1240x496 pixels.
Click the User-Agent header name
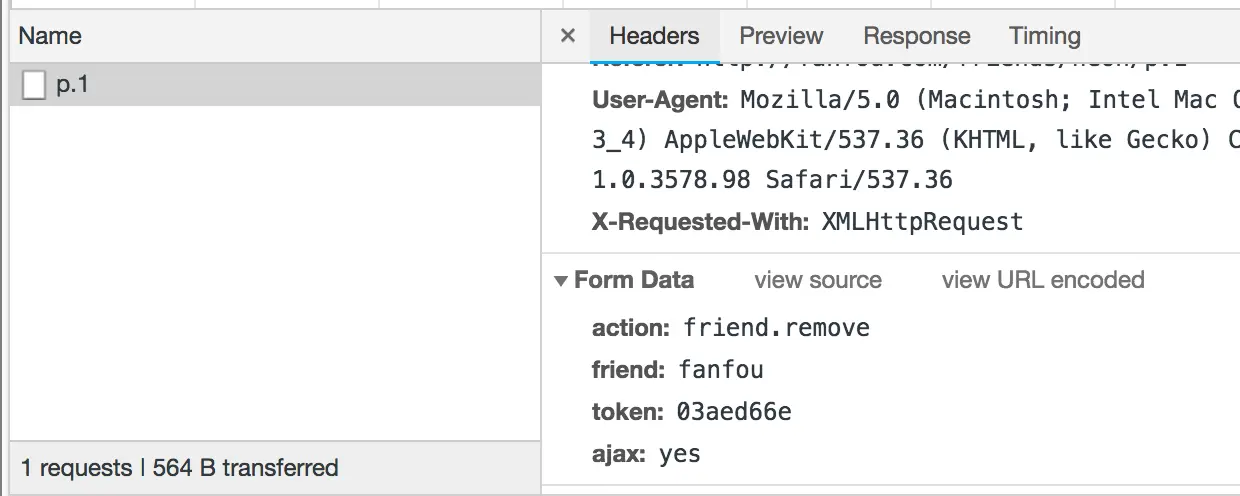click(659, 100)
